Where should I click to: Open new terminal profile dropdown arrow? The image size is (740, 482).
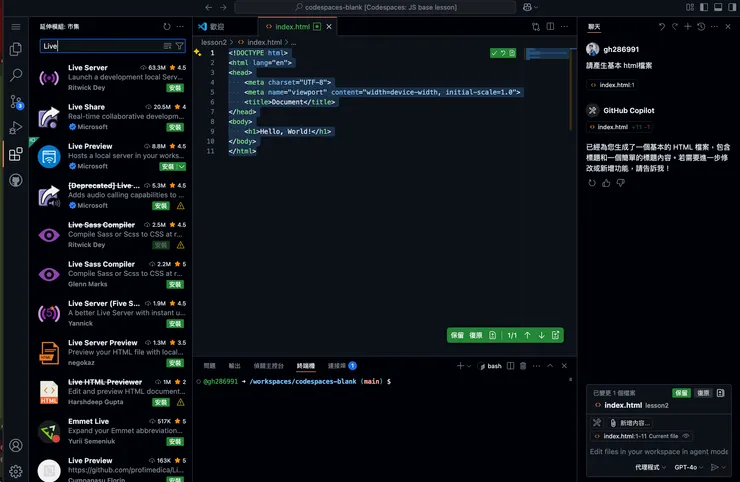pyautogui.click(x=469, y=366)
